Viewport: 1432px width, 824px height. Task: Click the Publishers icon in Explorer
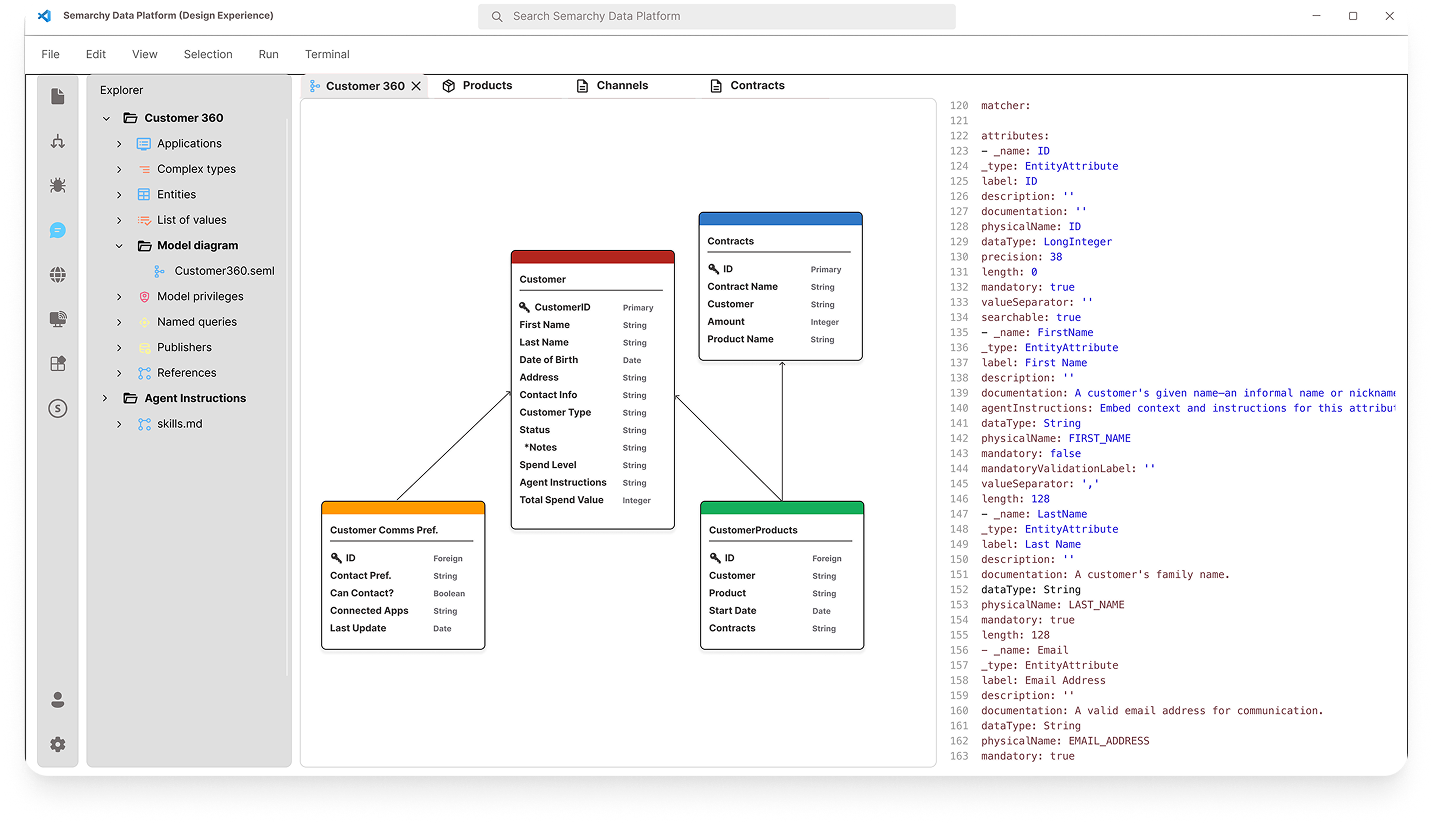click(144, 348)
